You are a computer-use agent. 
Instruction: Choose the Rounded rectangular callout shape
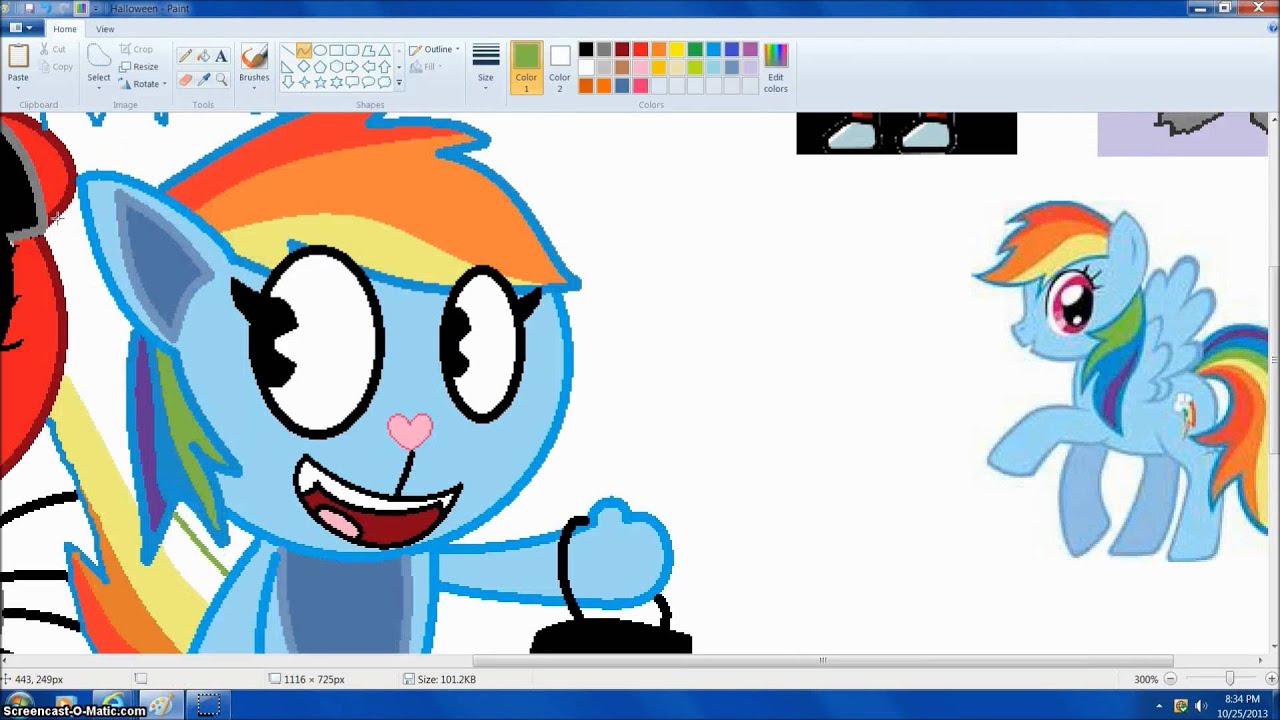point(352,82)
